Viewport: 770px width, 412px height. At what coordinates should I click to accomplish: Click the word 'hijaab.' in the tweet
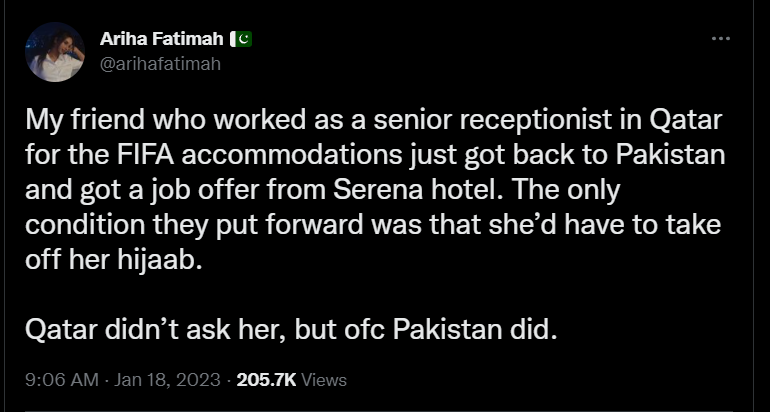(160, 261)
